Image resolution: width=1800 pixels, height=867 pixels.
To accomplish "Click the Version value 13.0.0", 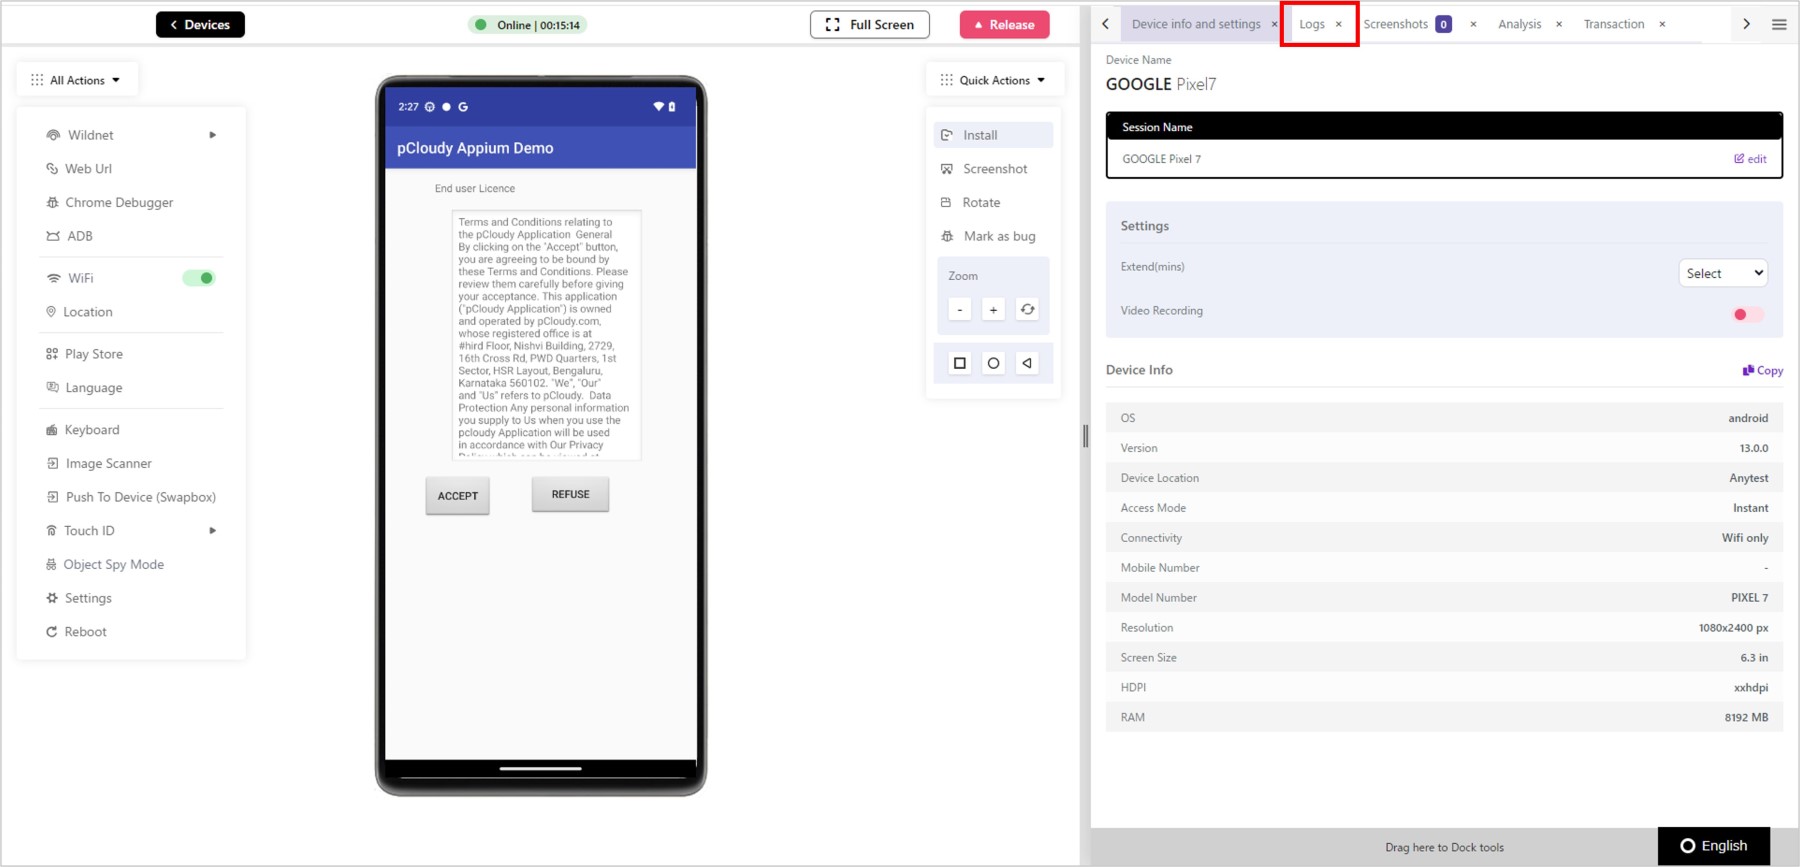I will point(1754,448).
